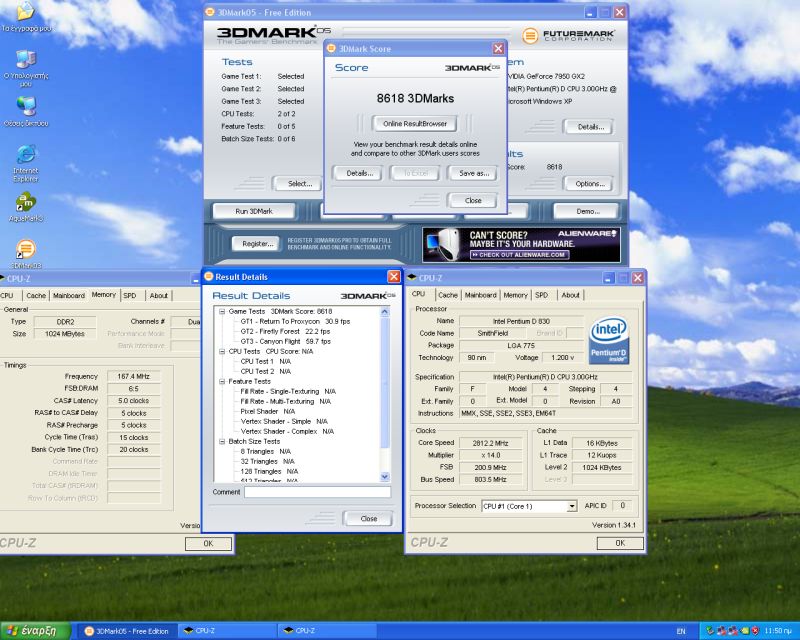
Task: Select the My Computer desktop icon
Action: 26,68
